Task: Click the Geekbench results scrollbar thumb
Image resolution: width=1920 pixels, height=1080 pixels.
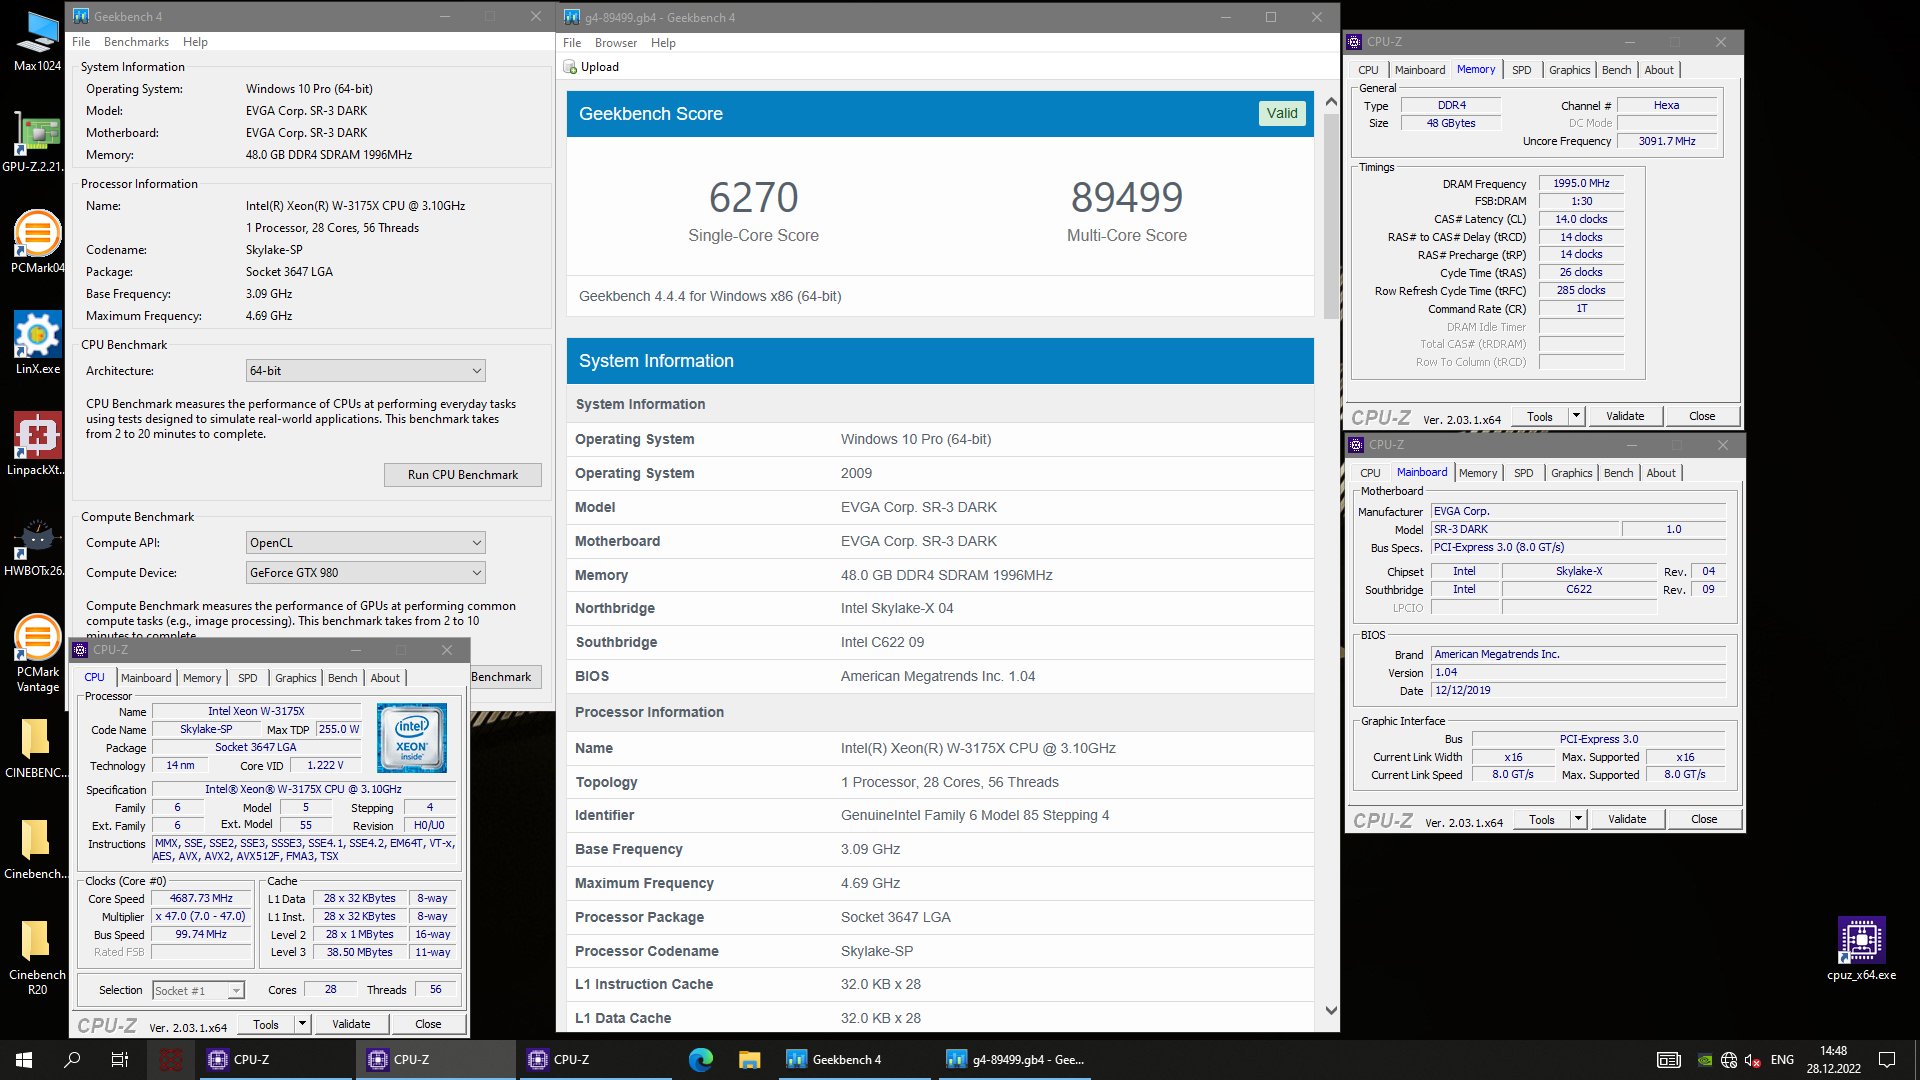Action: tap(1331, 215)
